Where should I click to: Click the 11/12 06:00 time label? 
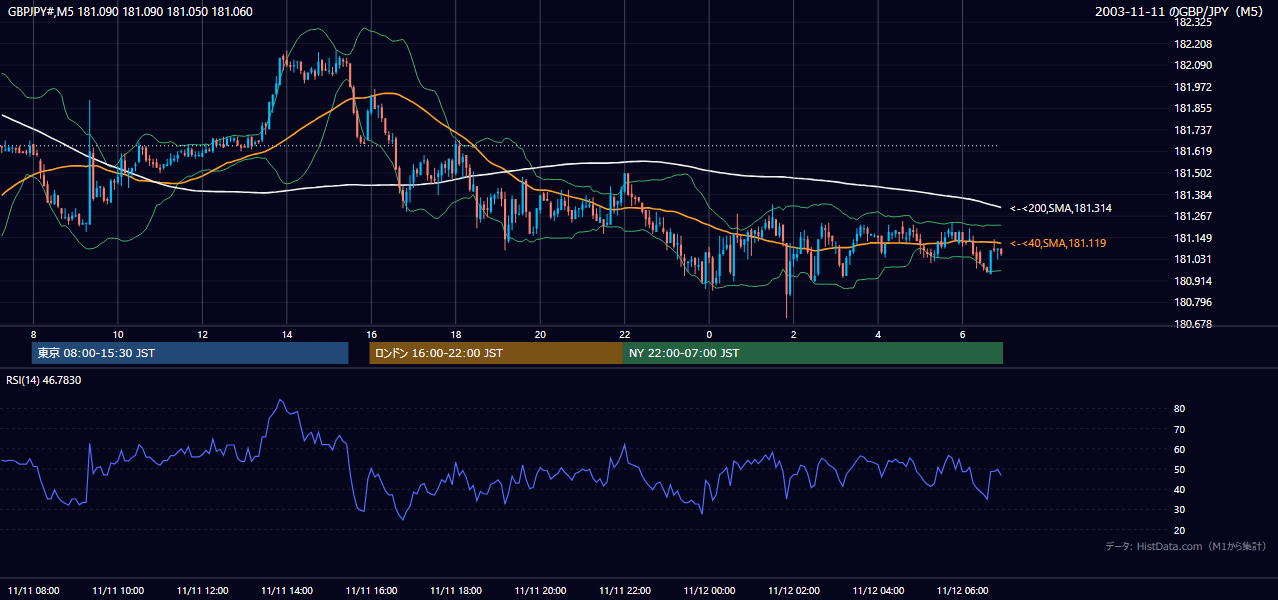[963, 590]
